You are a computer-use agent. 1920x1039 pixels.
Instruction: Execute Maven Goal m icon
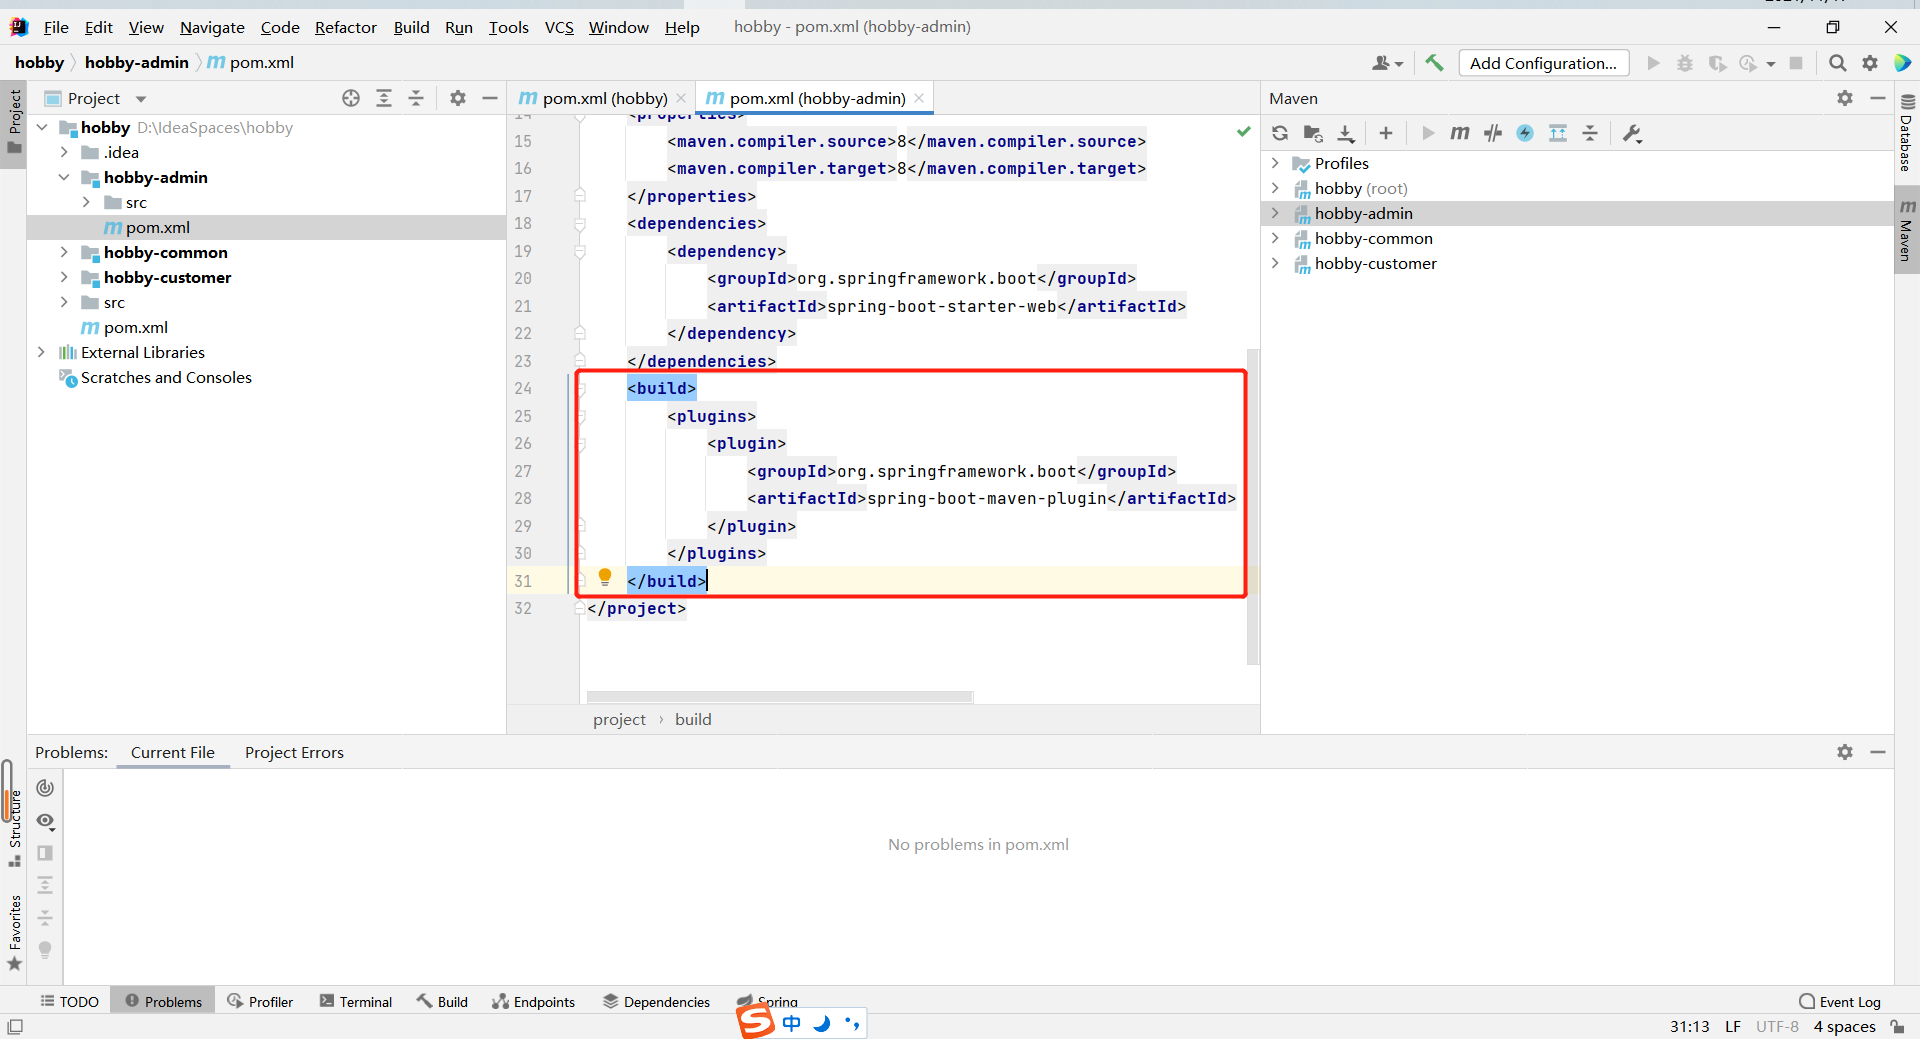point(1460,133)
